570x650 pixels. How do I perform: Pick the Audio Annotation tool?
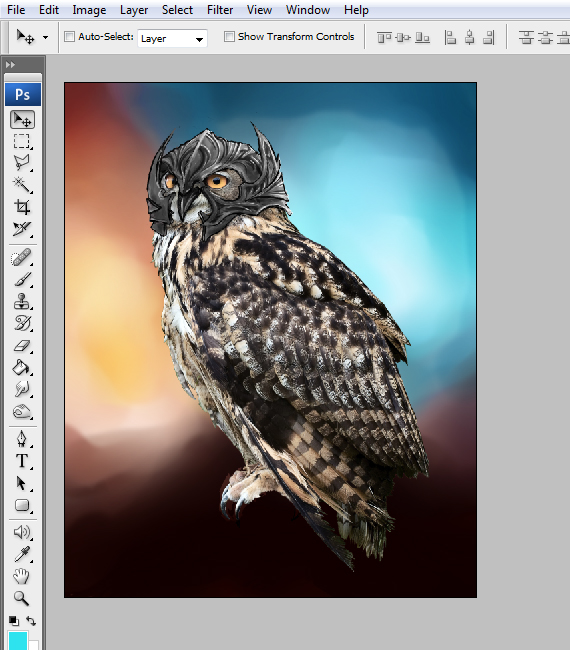tap(22, 532)
